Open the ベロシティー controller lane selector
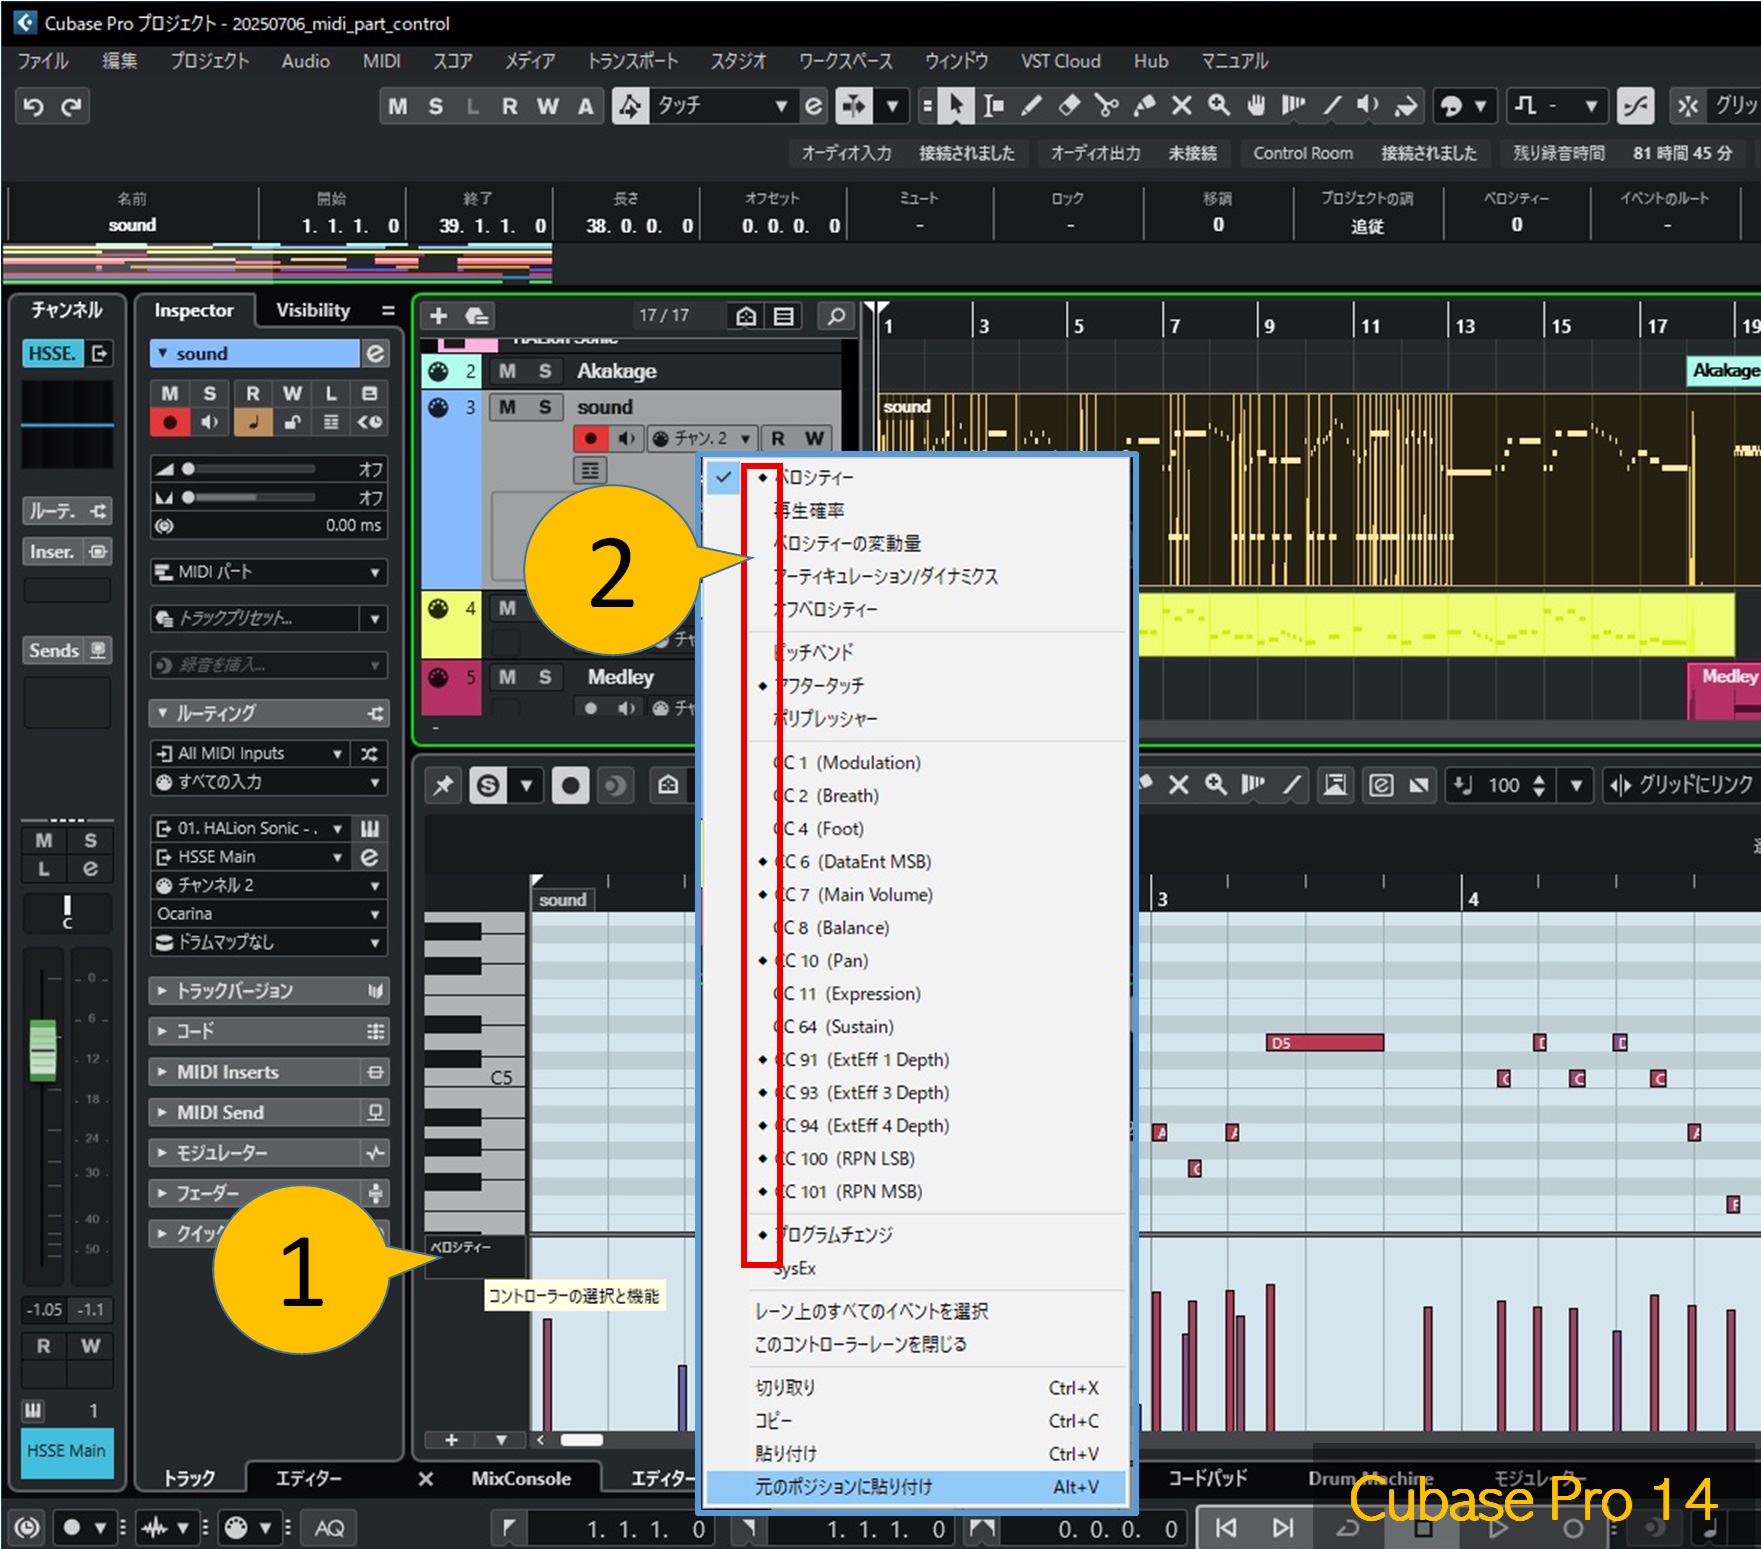1761x1549 pixels. pos(474,1247)
